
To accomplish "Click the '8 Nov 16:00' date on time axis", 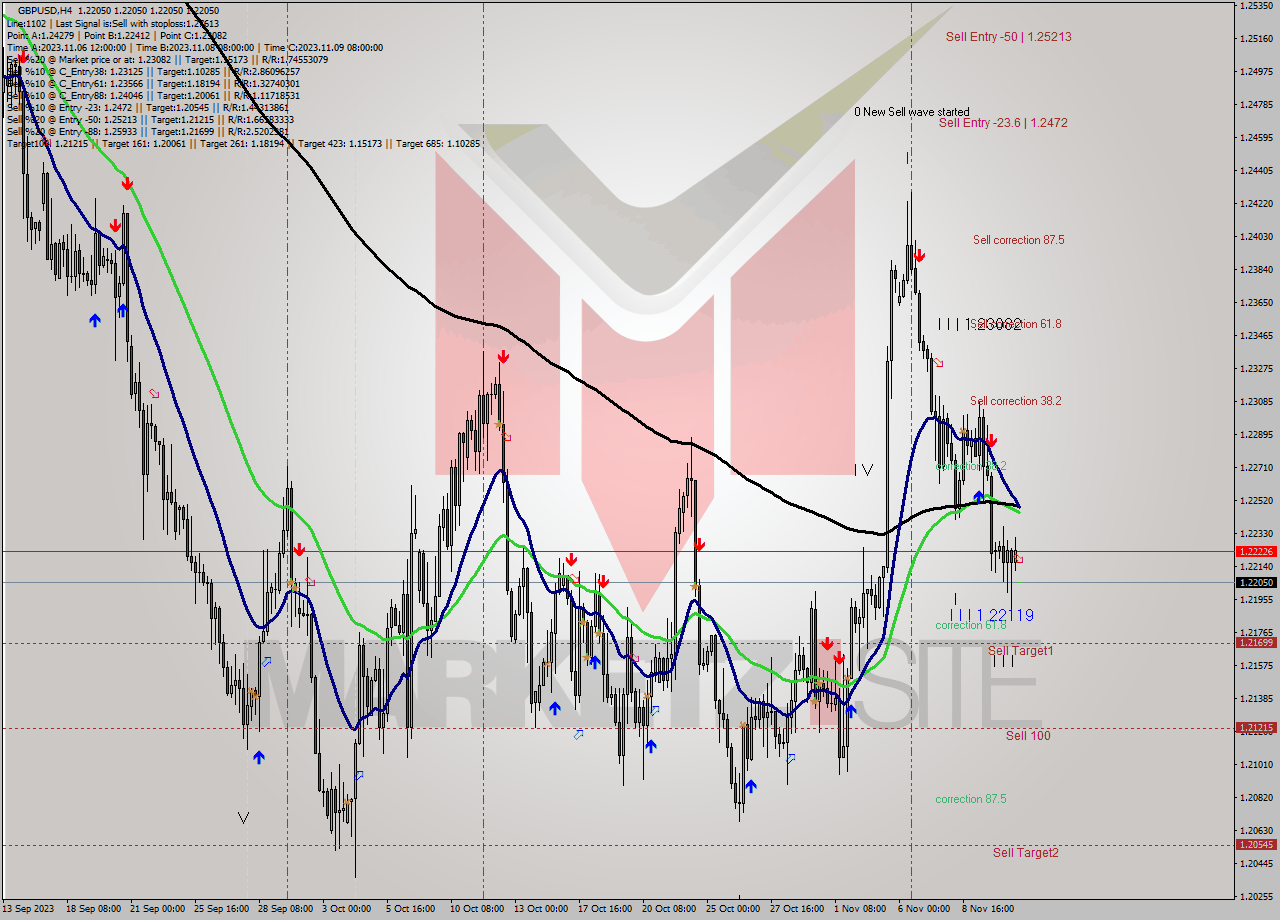I will [988, 909].
